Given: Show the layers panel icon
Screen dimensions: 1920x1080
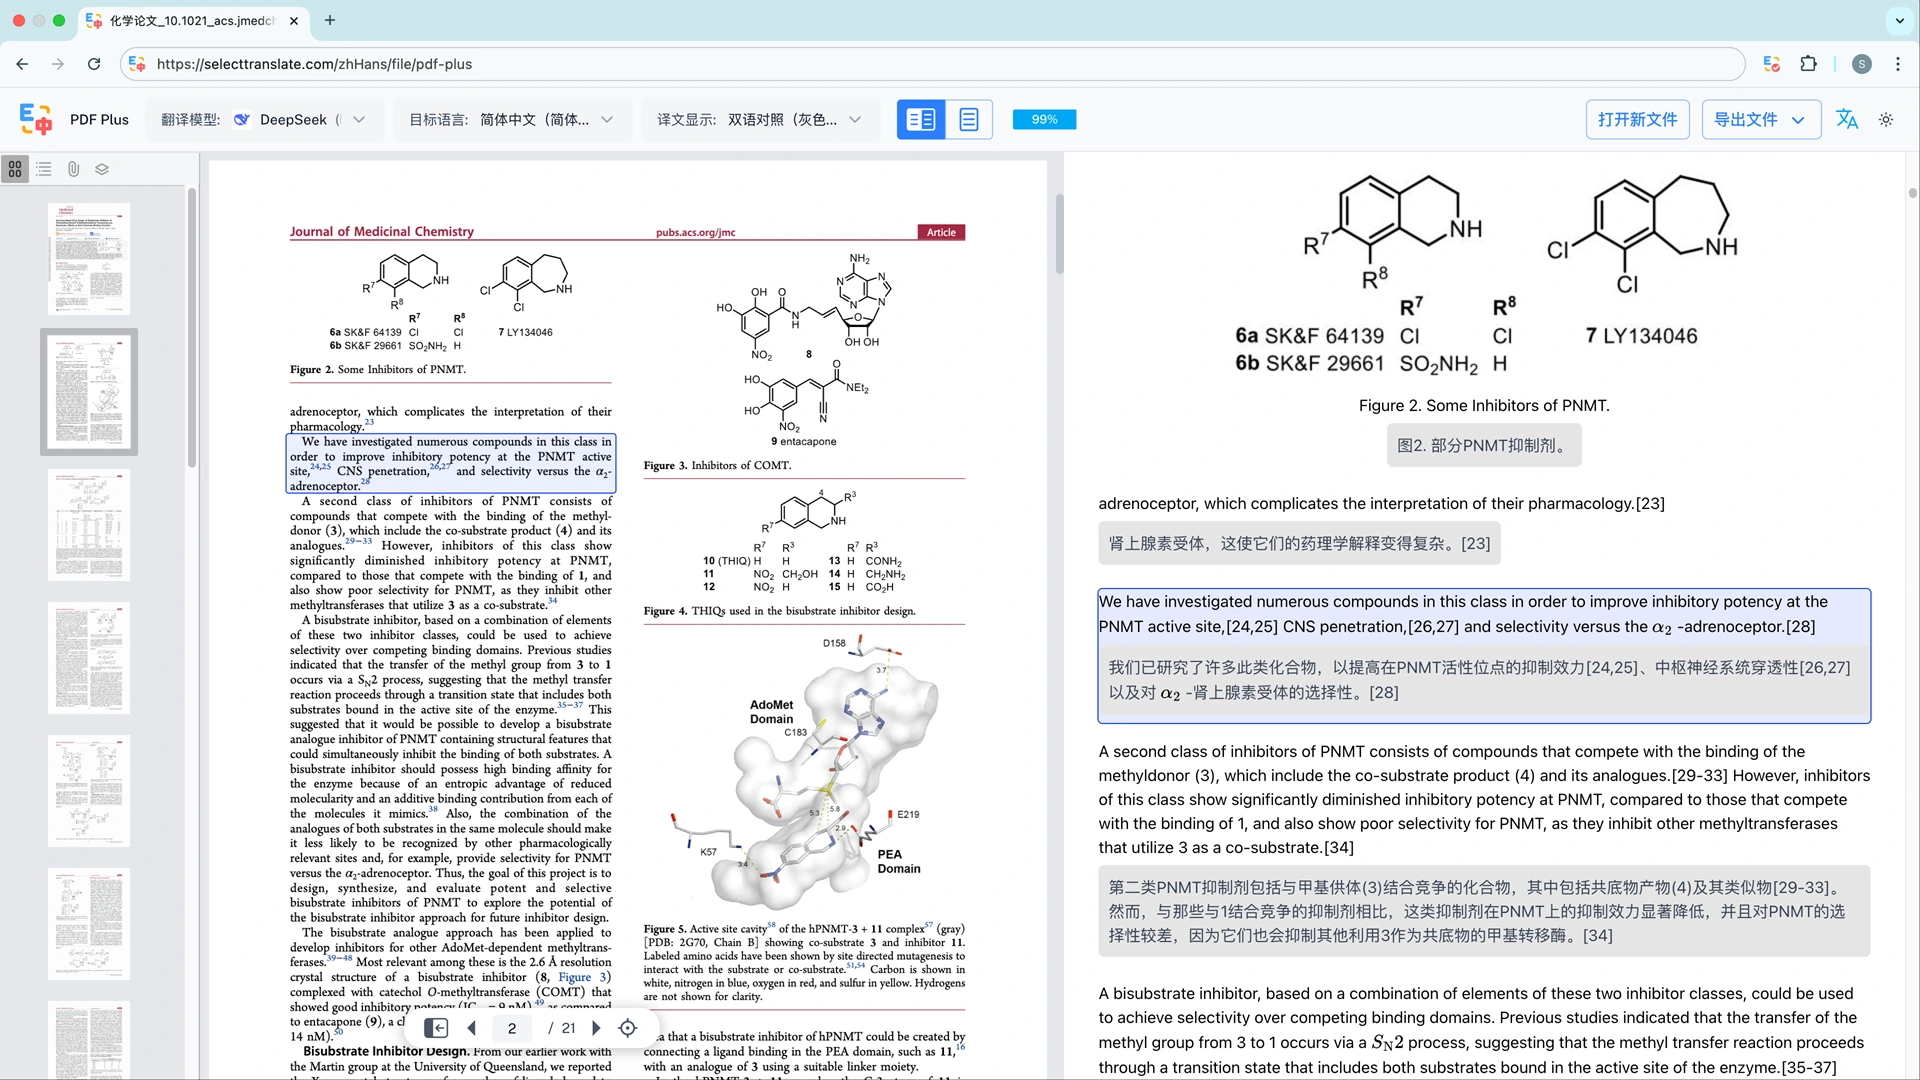Looking at the screenshot, I should [102, 169].
